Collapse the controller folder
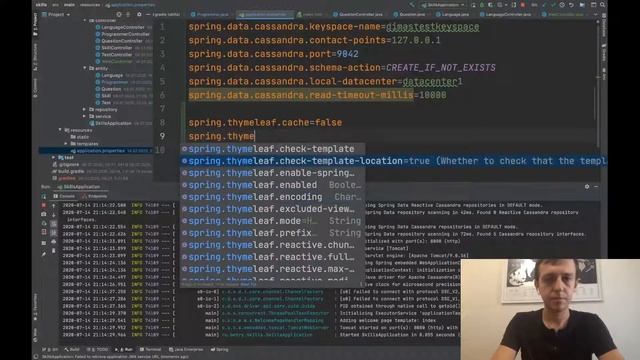Image resolution: width=640 pixels, height=360 pixels. (x=84, y=20)
